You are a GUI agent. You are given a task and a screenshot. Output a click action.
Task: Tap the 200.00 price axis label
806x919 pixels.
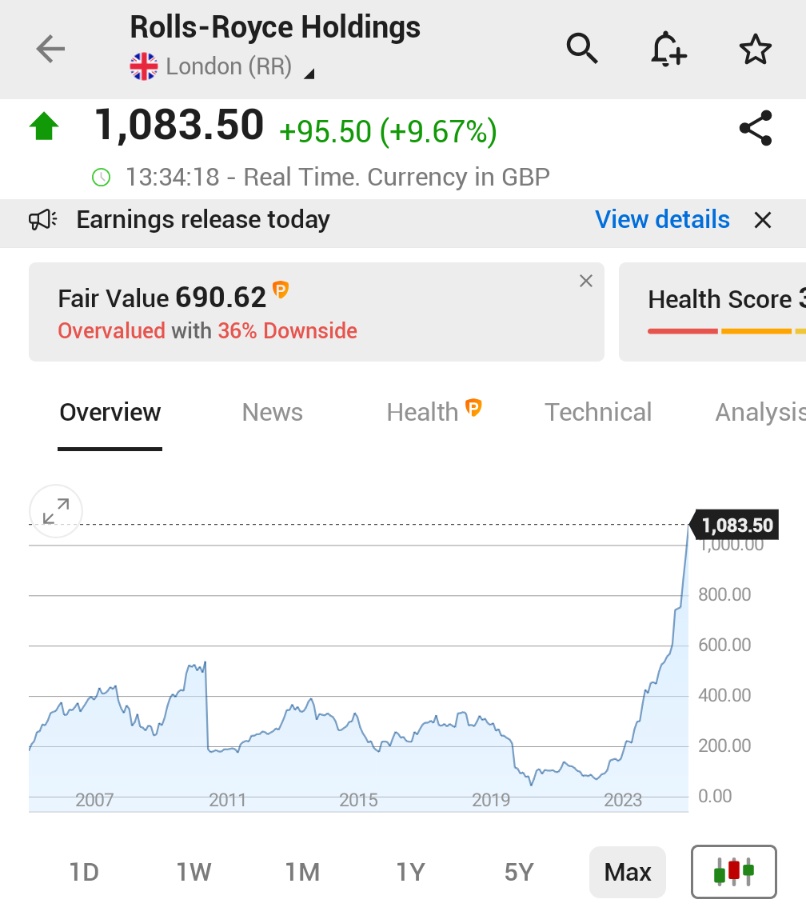(x=725, y=746)
